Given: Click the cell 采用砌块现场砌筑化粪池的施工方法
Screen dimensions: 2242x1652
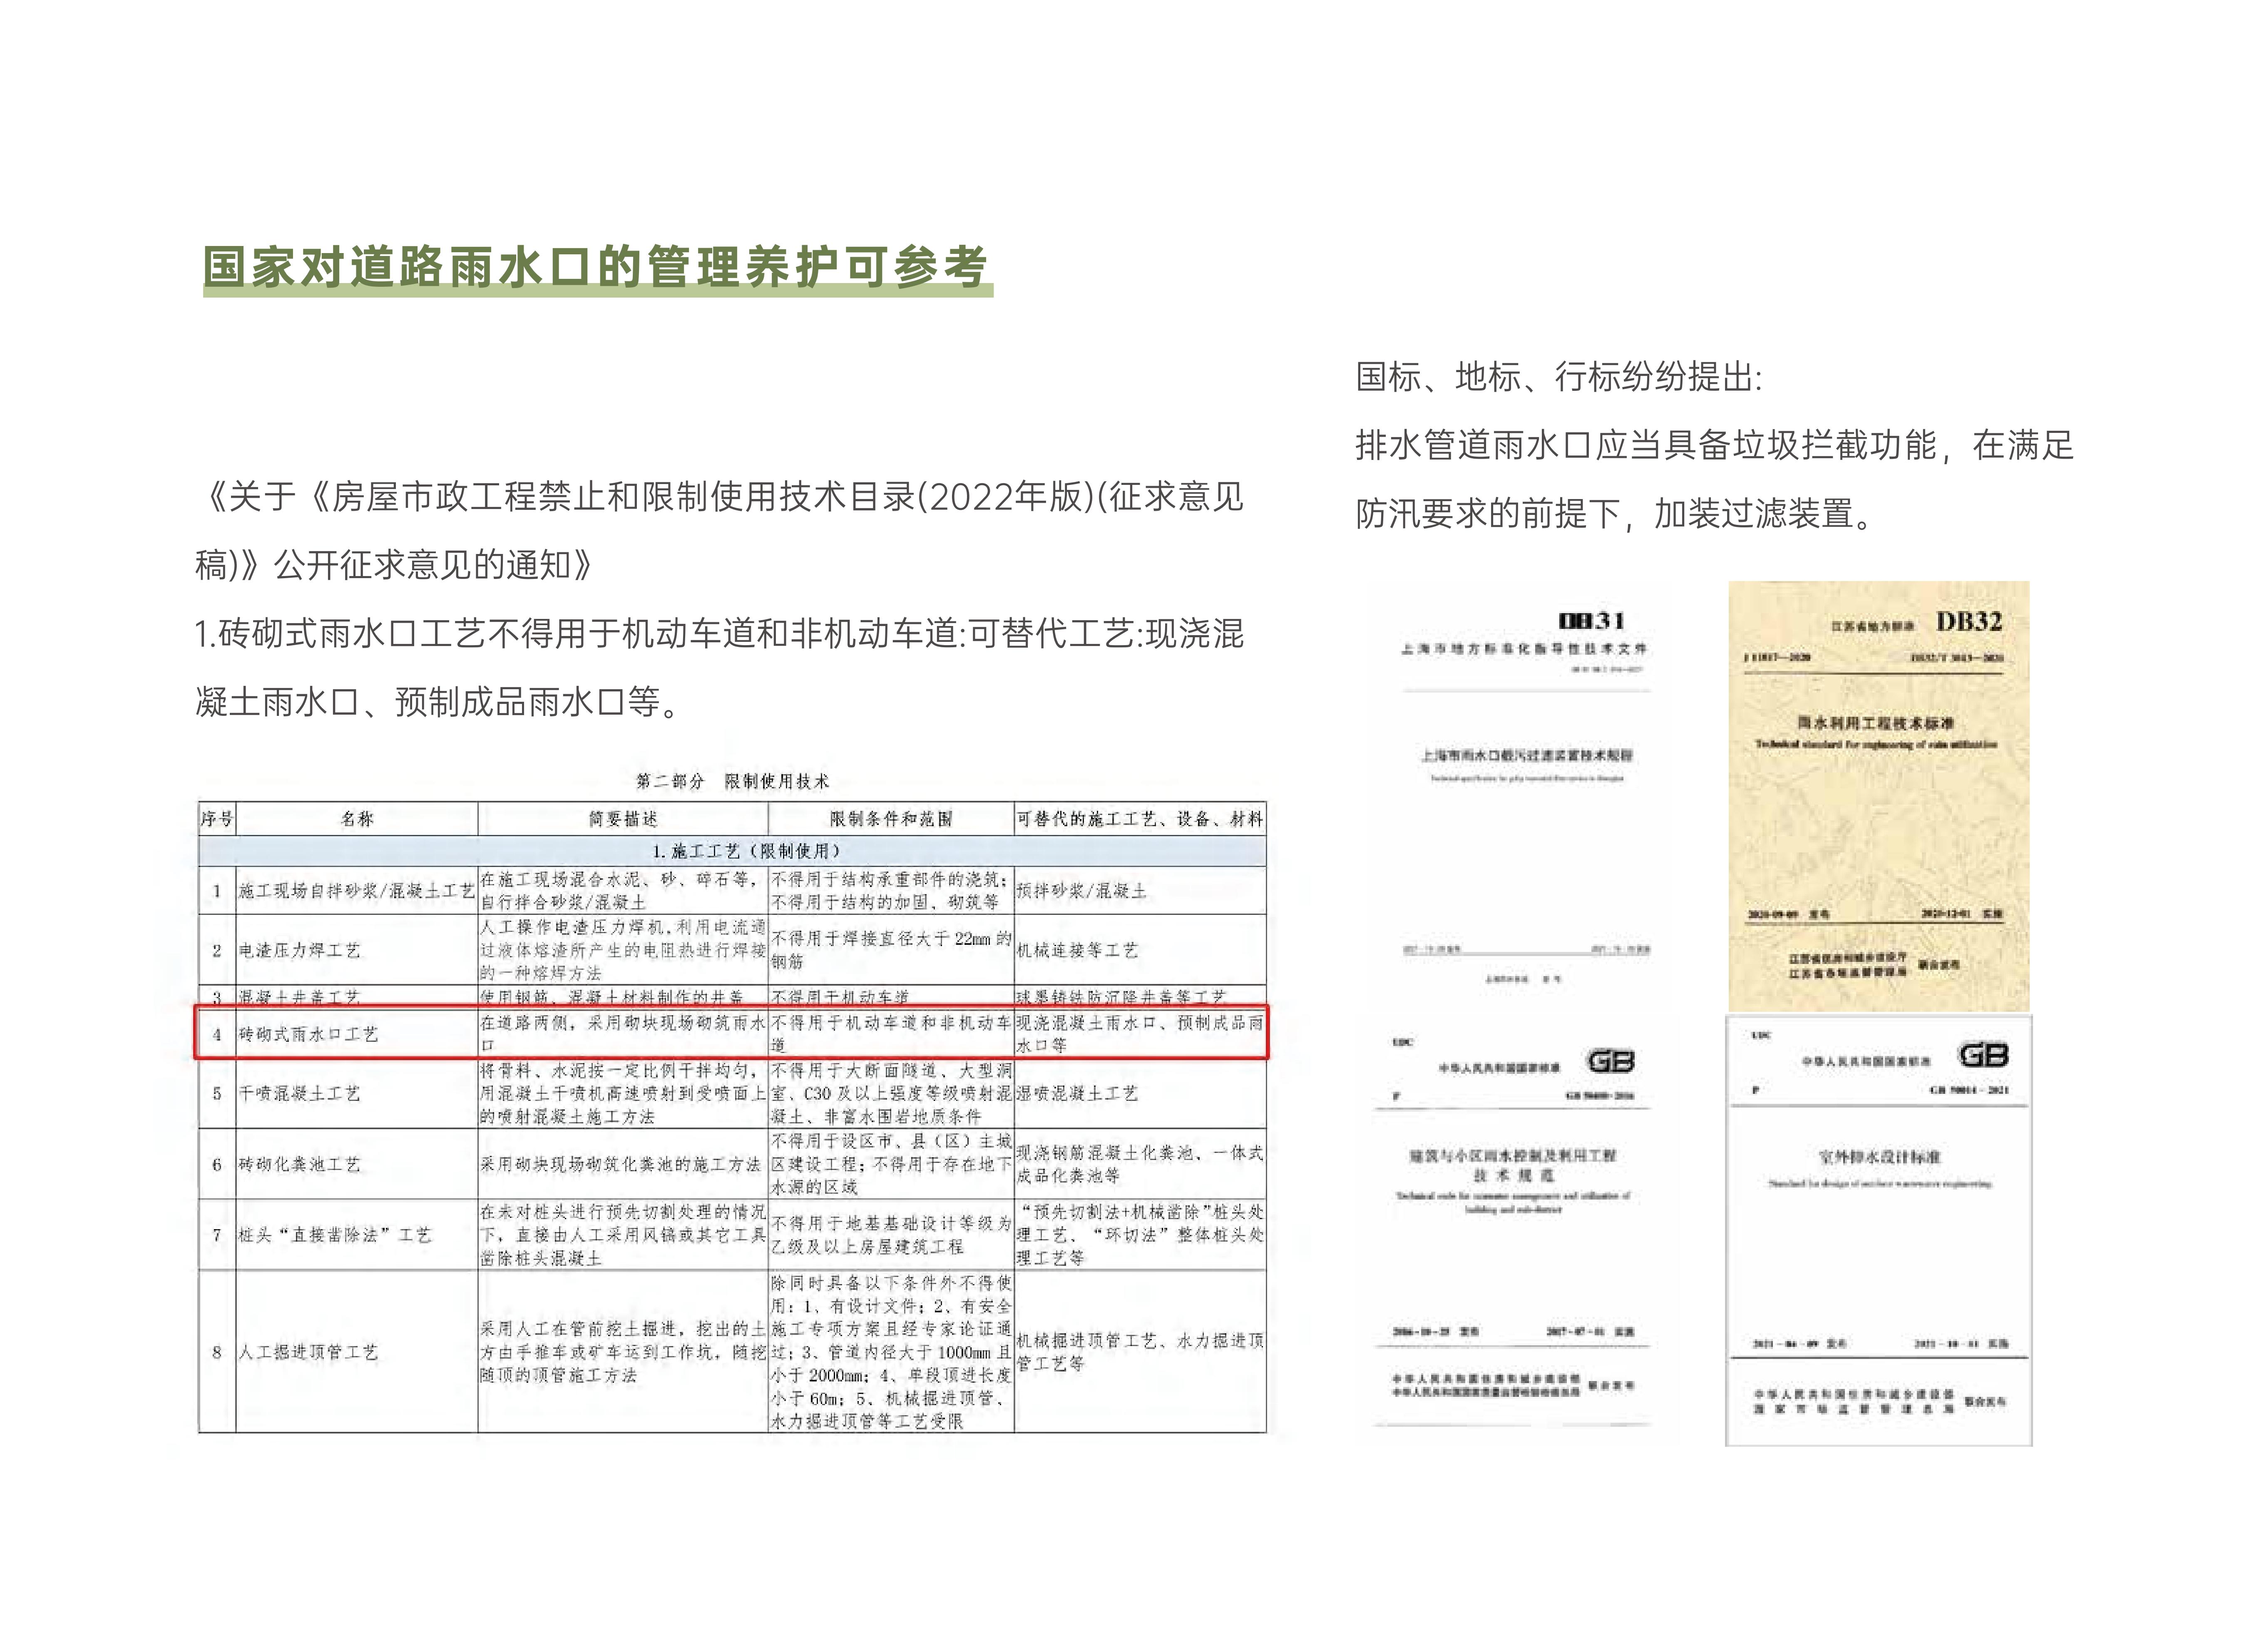Looking at the screenshot, I should tap(623, 1164).
